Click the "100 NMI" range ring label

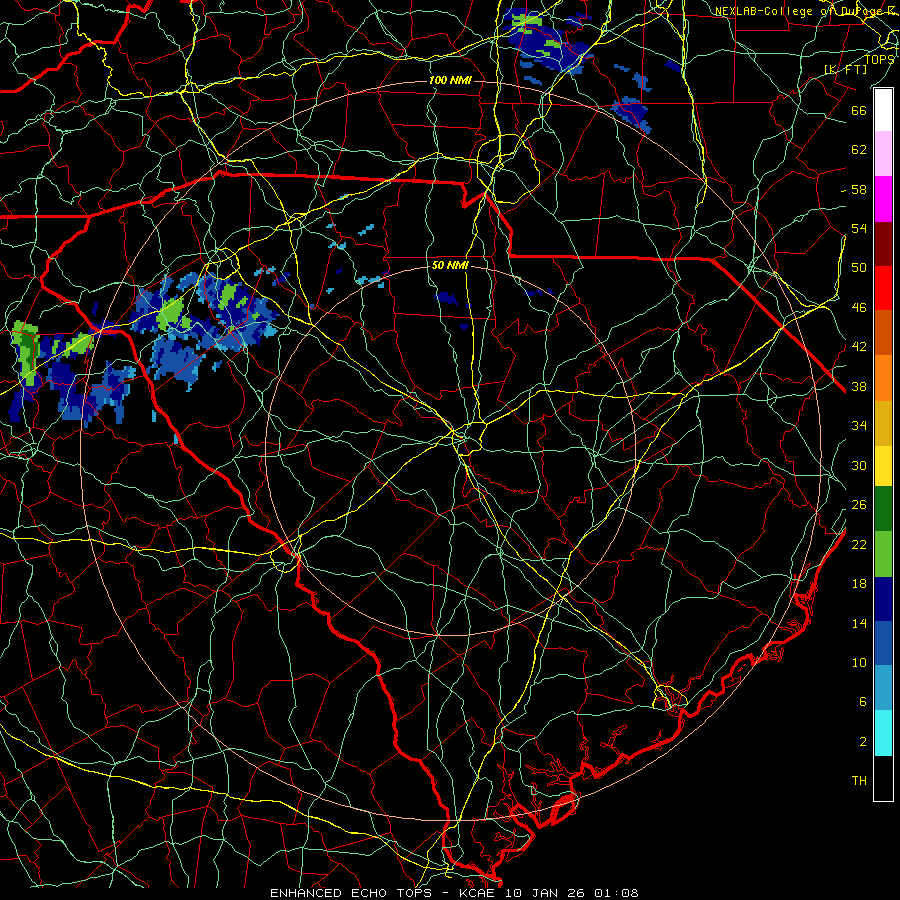point(450,80)
